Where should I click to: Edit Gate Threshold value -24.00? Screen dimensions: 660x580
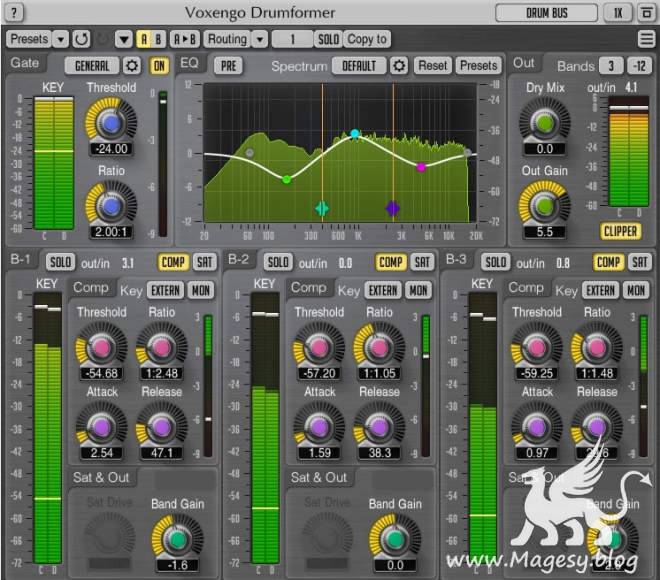111,149
